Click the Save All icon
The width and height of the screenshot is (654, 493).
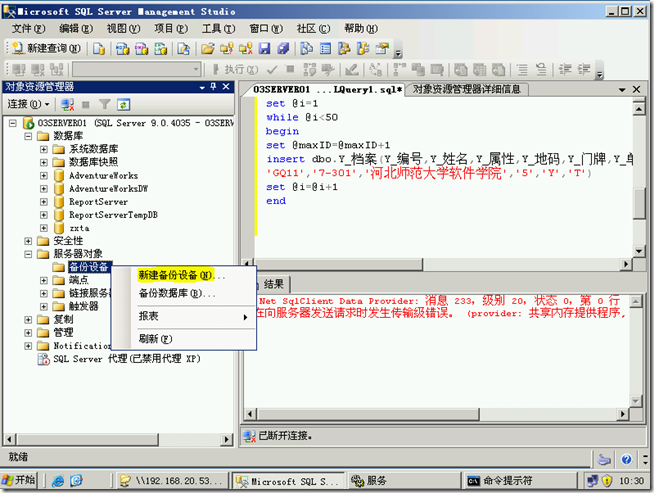pyautogui.click(x=284, y=48)
